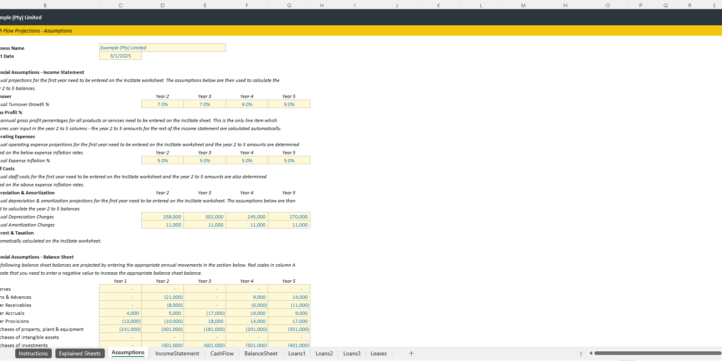
Task: Select depreciation charge cell 245,000
Action: (x=247, y=216)
